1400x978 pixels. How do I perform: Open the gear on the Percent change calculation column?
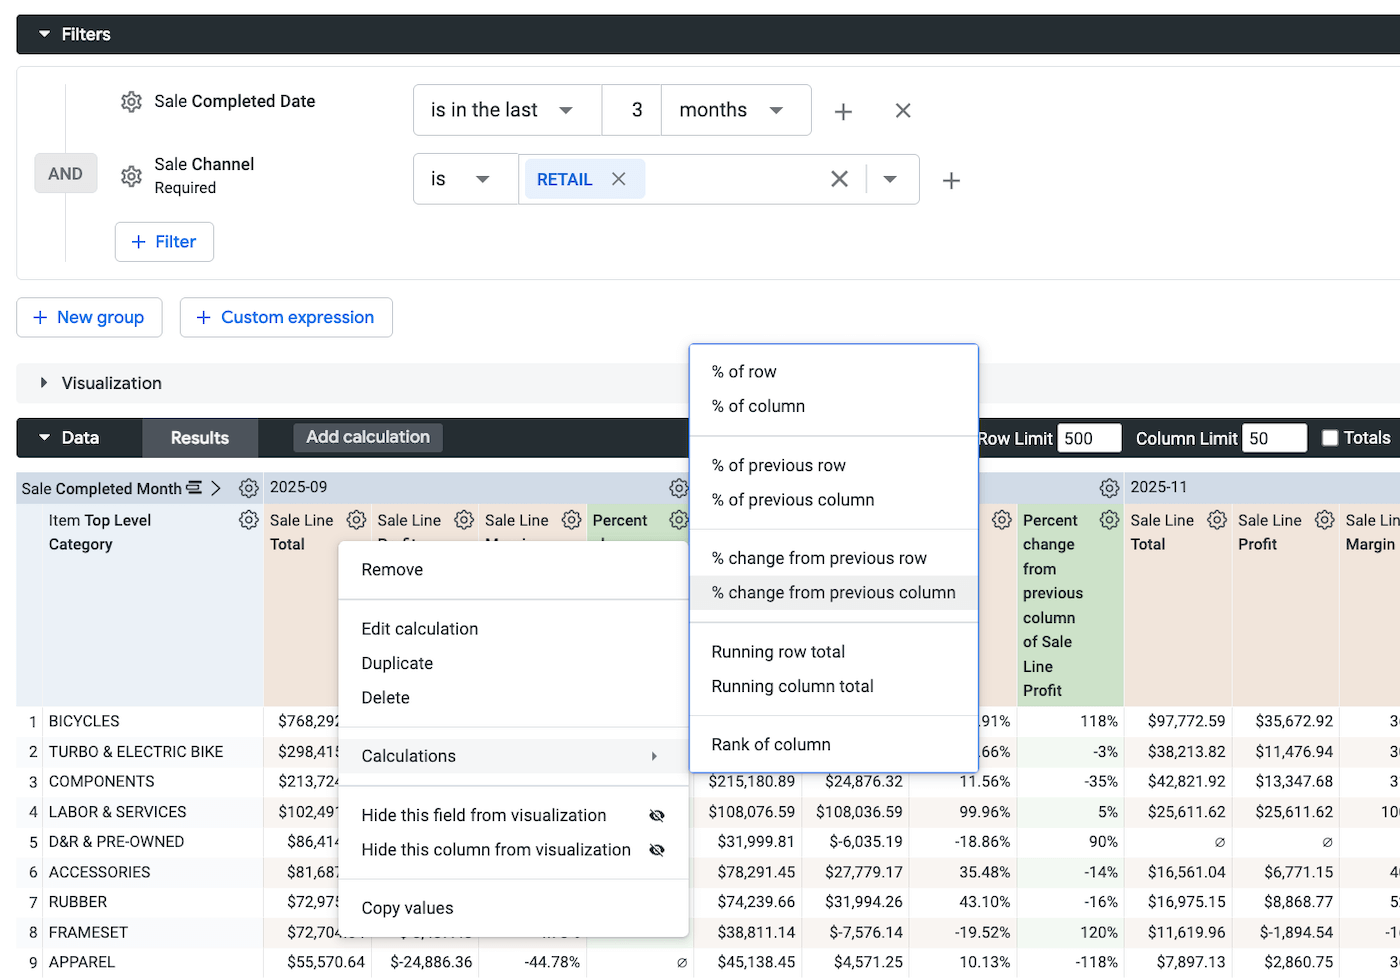click(x=1109, y=520)
